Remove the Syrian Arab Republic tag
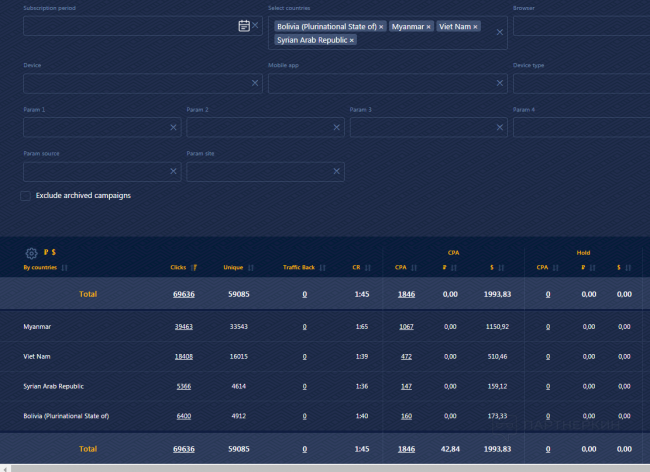Viewport: 650px width, 472px height. click(352, 40)
